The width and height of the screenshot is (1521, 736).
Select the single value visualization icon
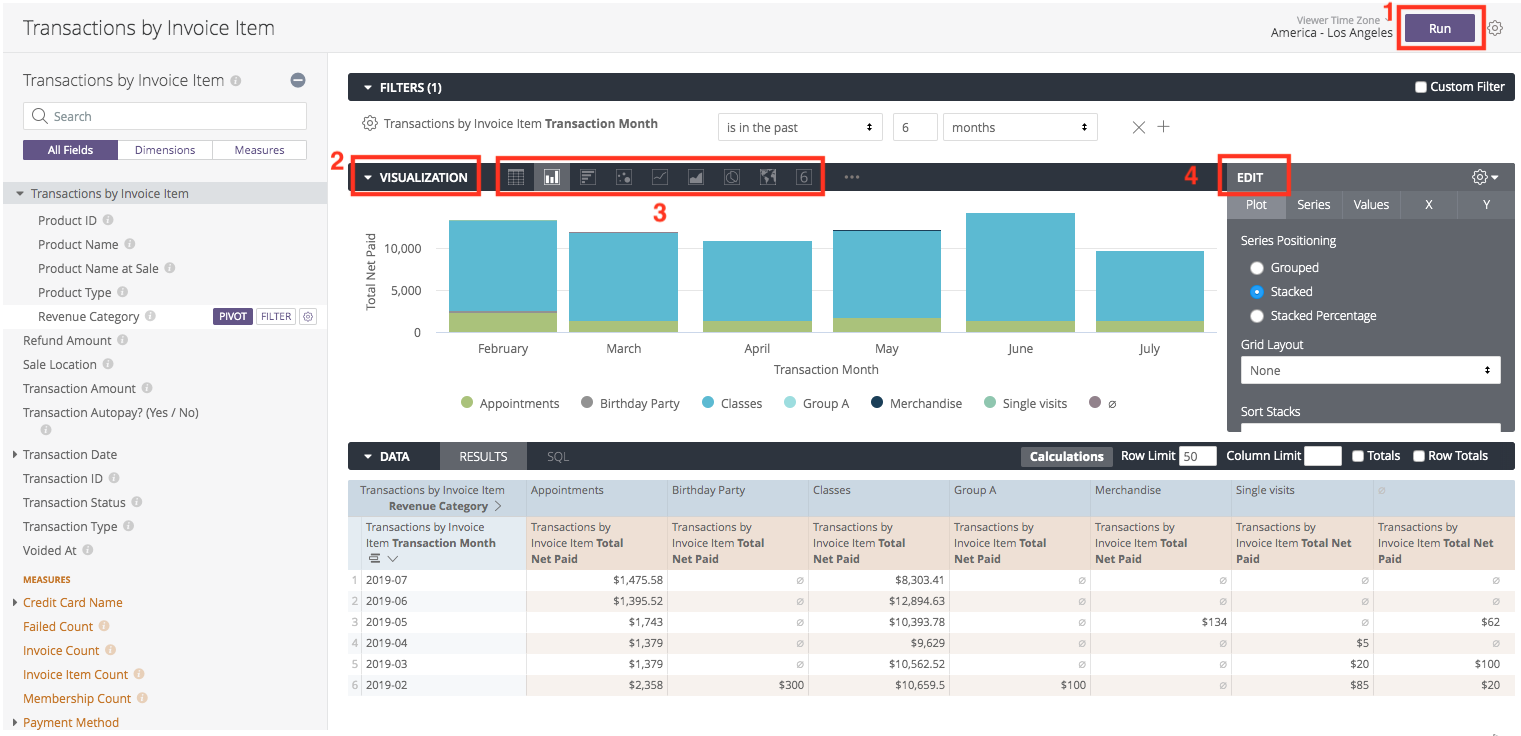[x=803, y=177]
